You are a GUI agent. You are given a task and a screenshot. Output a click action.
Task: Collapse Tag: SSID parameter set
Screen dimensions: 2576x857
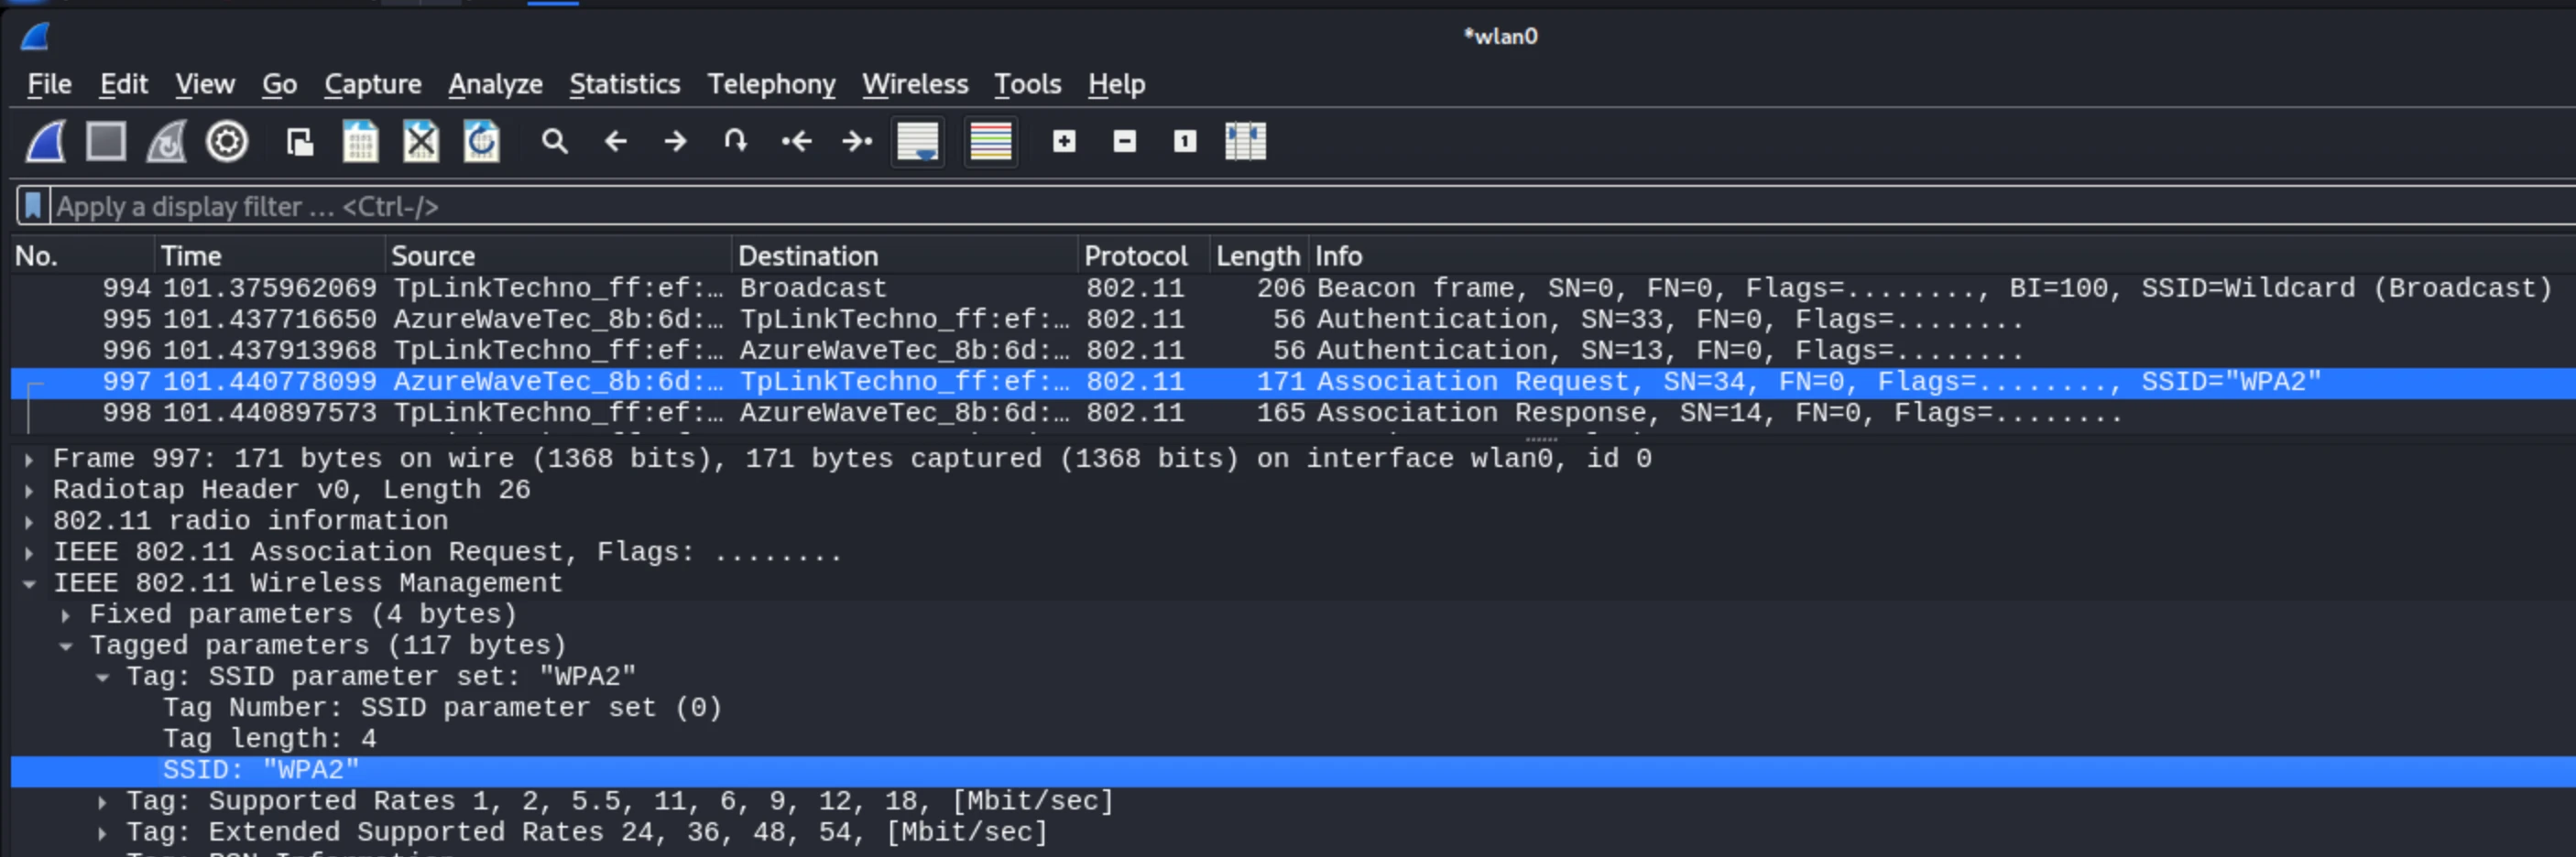tap(102, 677)
